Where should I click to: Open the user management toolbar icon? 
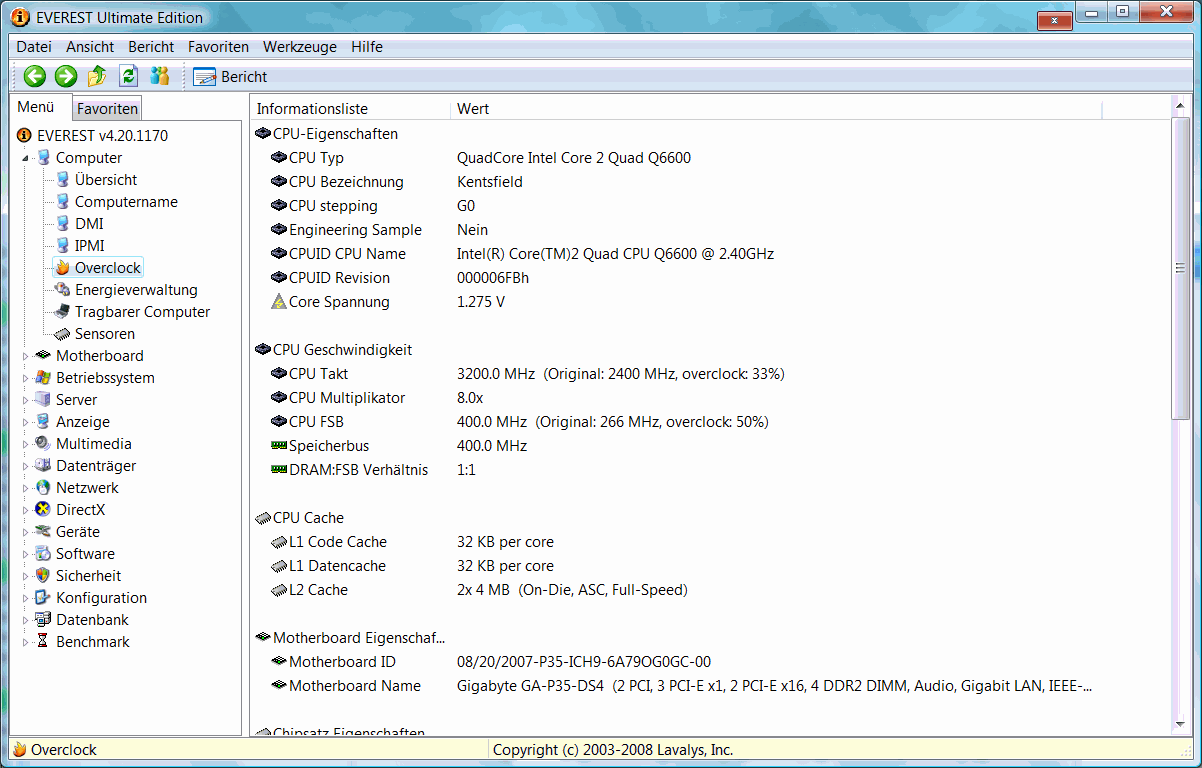tap(159, 76)
